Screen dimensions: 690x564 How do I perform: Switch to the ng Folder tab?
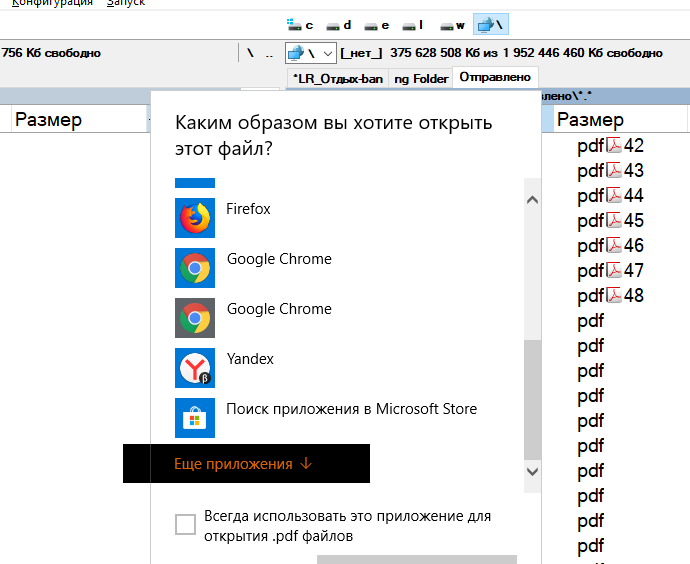pos(421,79)
